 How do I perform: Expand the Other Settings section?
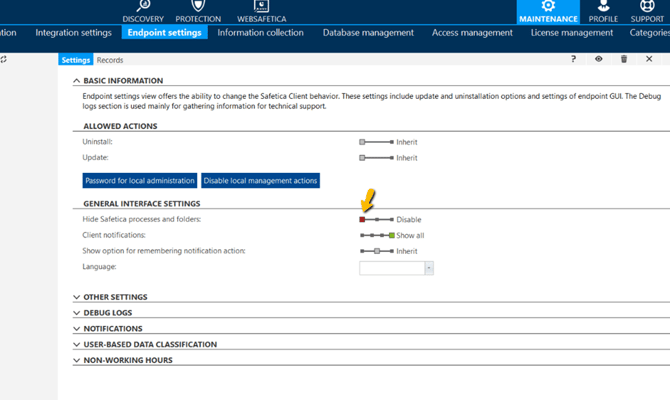click(x=115, y=297)
